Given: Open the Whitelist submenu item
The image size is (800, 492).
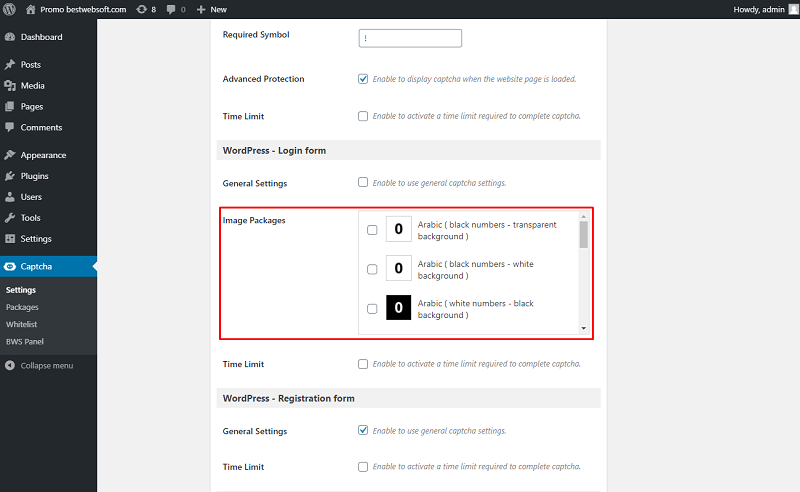Looking at the screenshot, I should click(21, 325).
